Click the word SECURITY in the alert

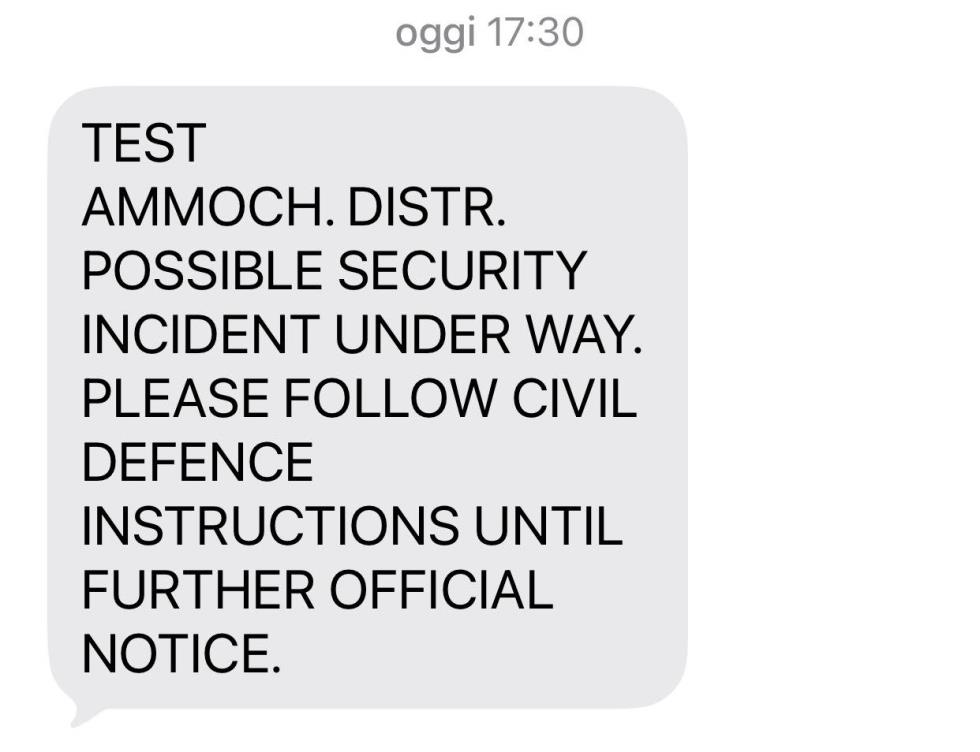(x=461, y=271)
